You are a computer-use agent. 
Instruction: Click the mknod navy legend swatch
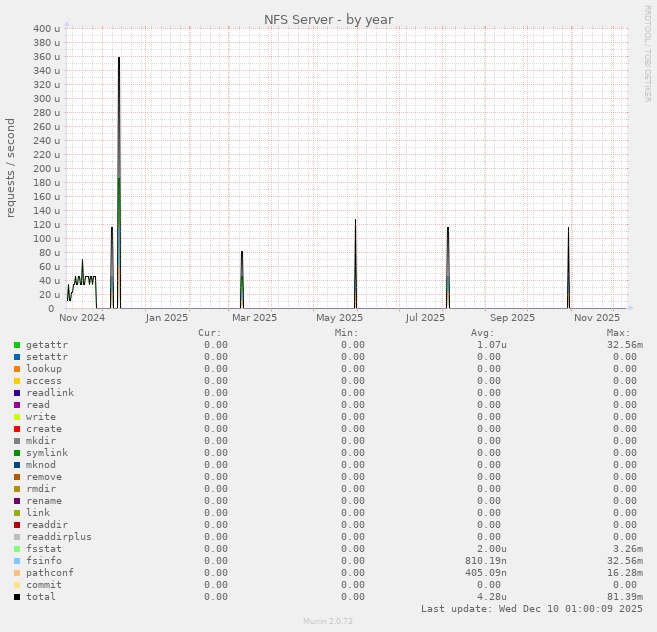click(17, 465)
